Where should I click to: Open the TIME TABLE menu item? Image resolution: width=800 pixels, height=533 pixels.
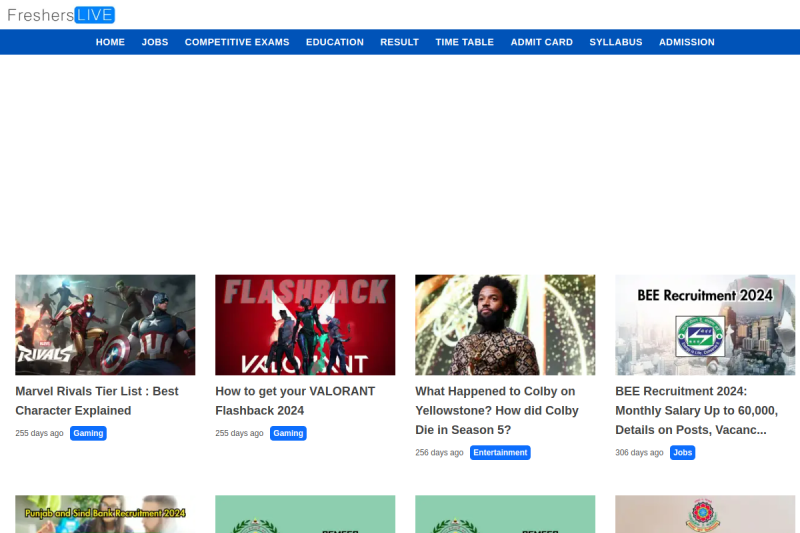click(x=464, y=42)
